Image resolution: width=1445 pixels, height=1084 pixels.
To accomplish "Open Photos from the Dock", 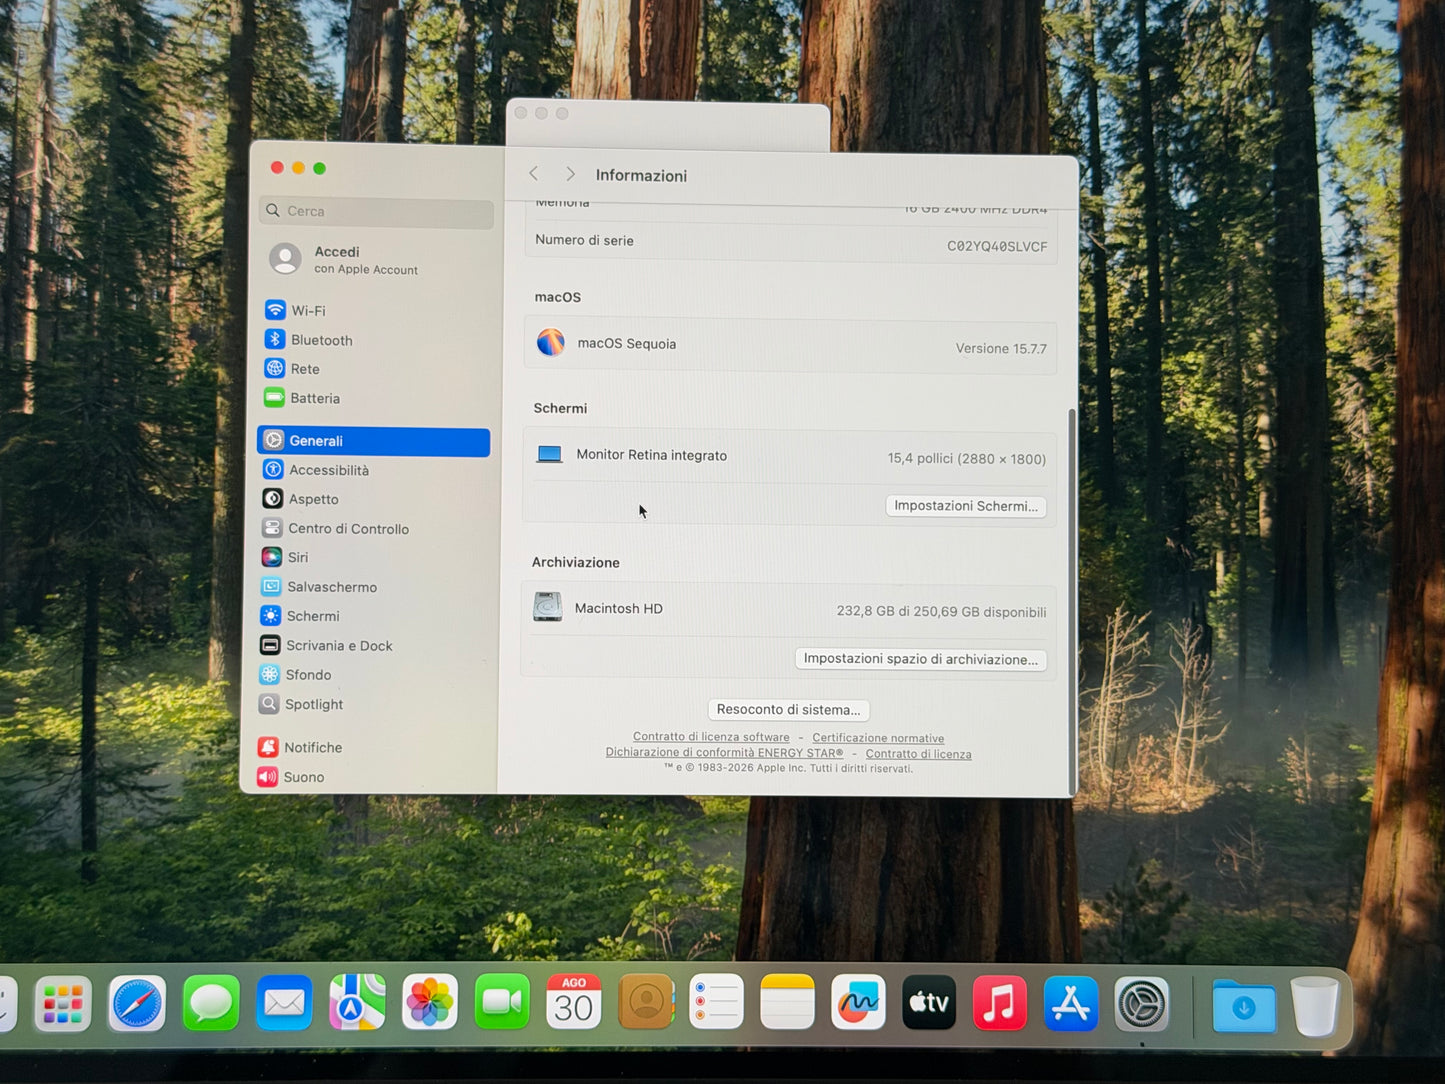I will 430,1002.
